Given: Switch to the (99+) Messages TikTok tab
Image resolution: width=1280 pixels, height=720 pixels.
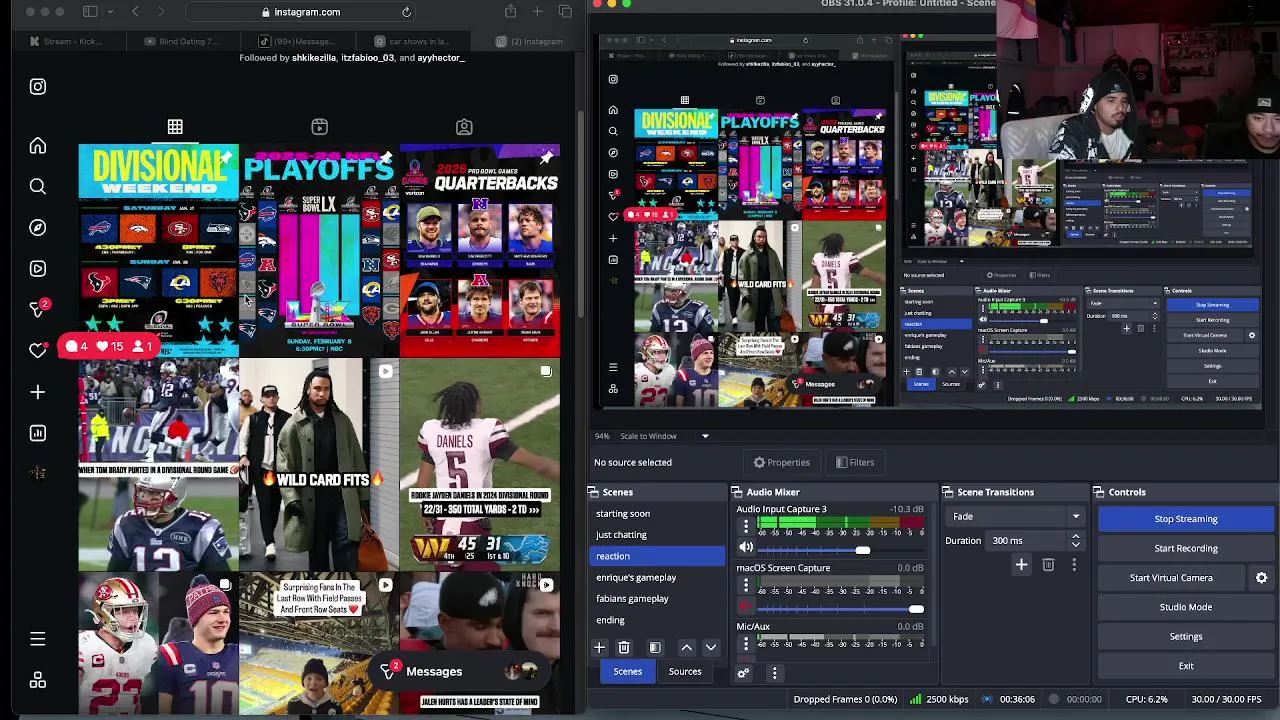Looking at the screenshot, I should point(298,42).
